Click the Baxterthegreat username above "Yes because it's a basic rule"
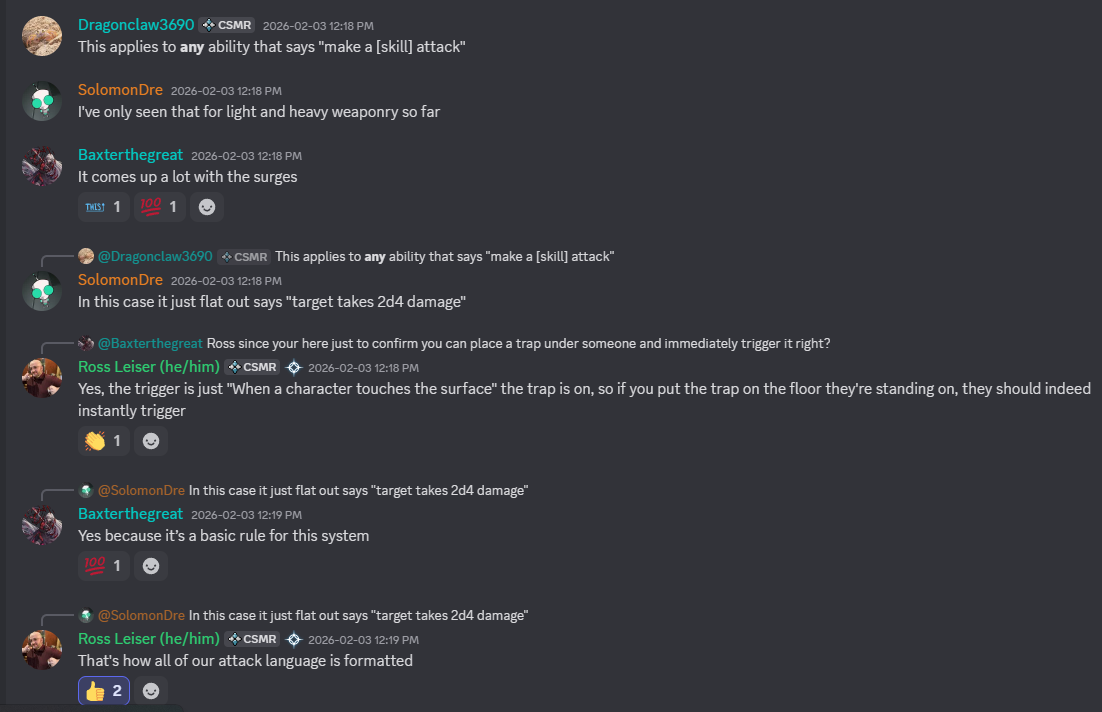 (130, 514)
